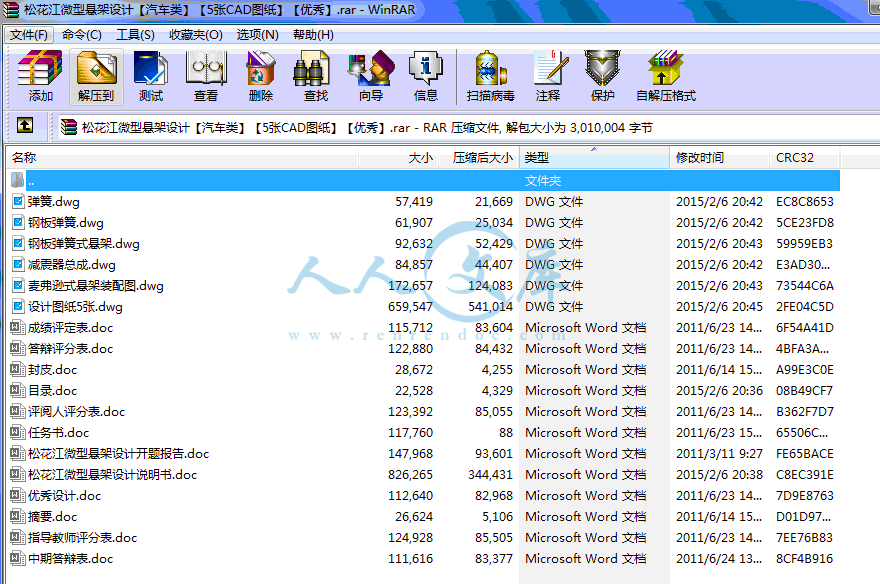Select the file 钢板弹簧式悬架.dwg
Screen dimensions: 880x584
tap(84, 243)
